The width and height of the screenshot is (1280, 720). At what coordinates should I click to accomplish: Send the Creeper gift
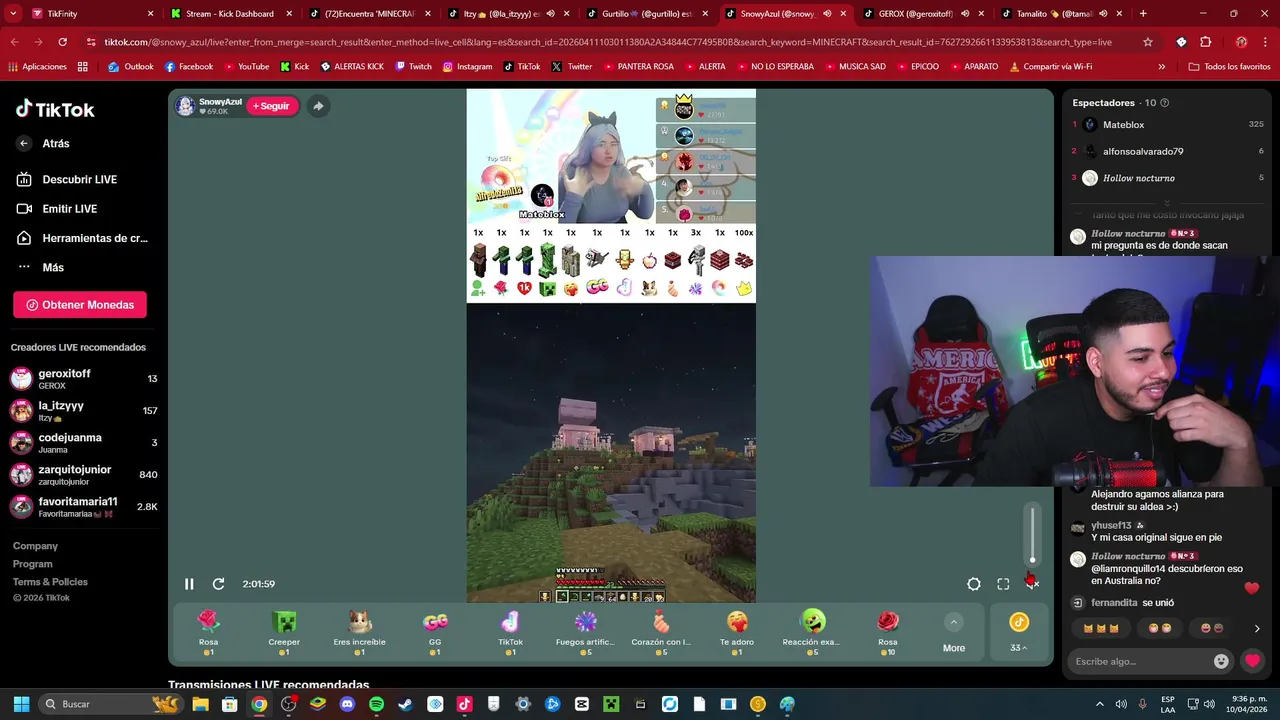(x=284, y=633)
